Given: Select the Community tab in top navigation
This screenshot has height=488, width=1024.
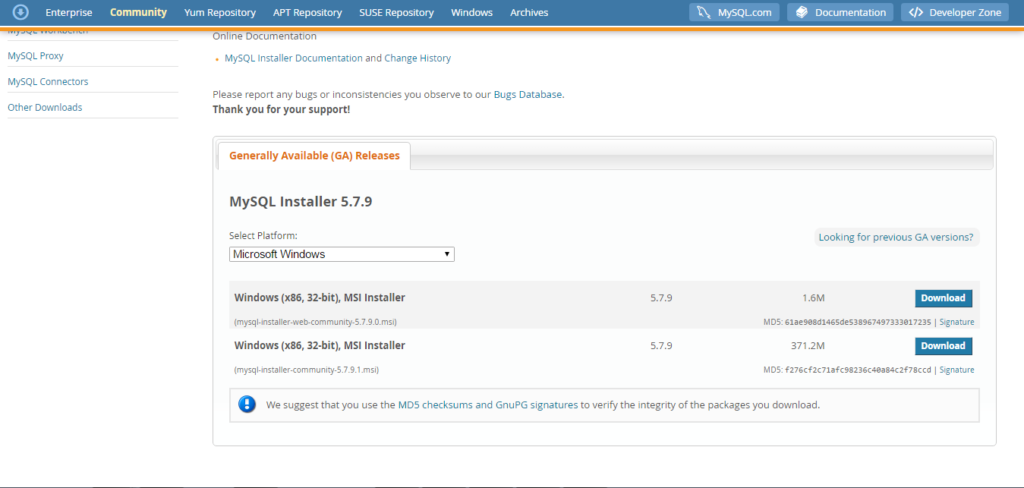Looking at the screenshot, I should click(x=138, y=12).
